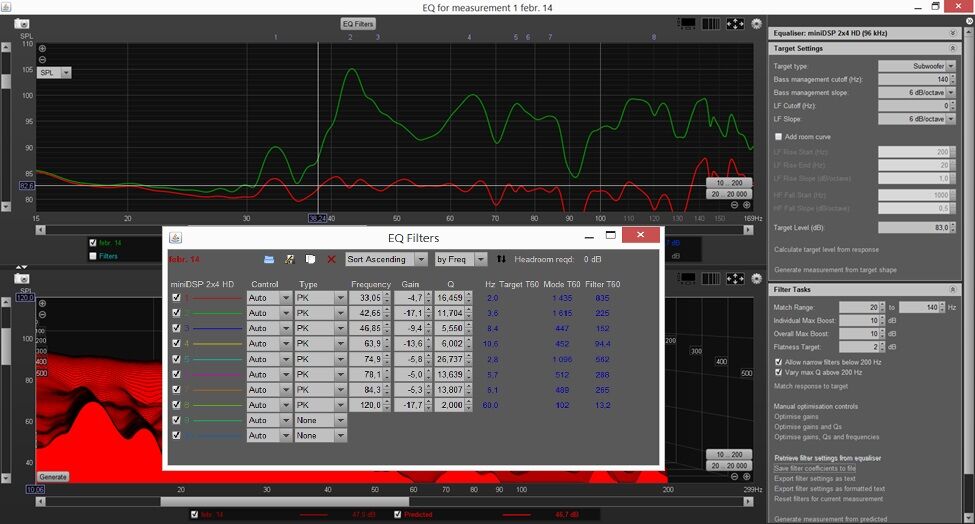Toggle waterfall graph frequency axis icon
The height and width of the screenshot is (524, 975).
click(711, 278)
